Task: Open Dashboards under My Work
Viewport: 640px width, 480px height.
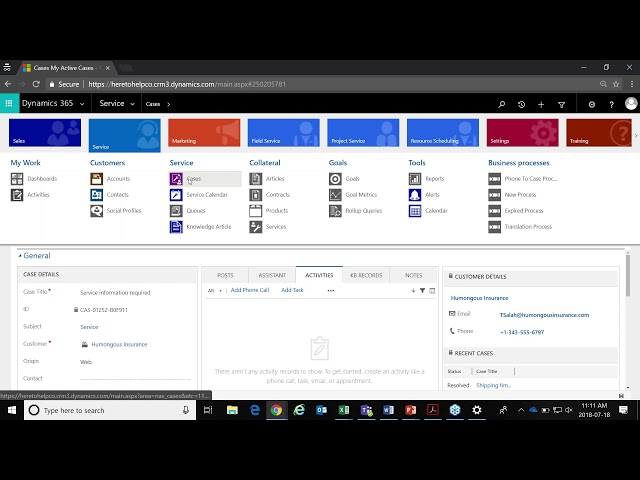Action: [x=34, y=179]
